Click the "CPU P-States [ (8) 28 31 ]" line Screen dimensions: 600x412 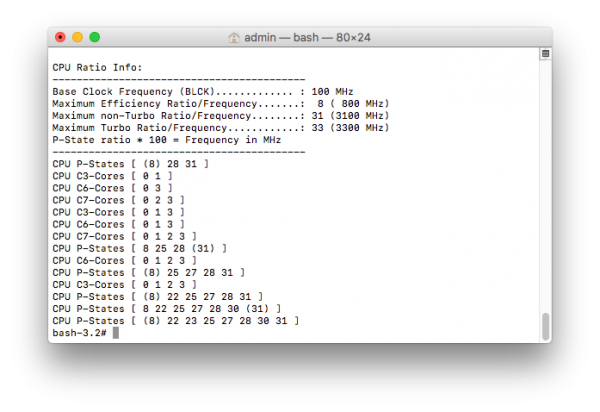[x=131, y=163]
